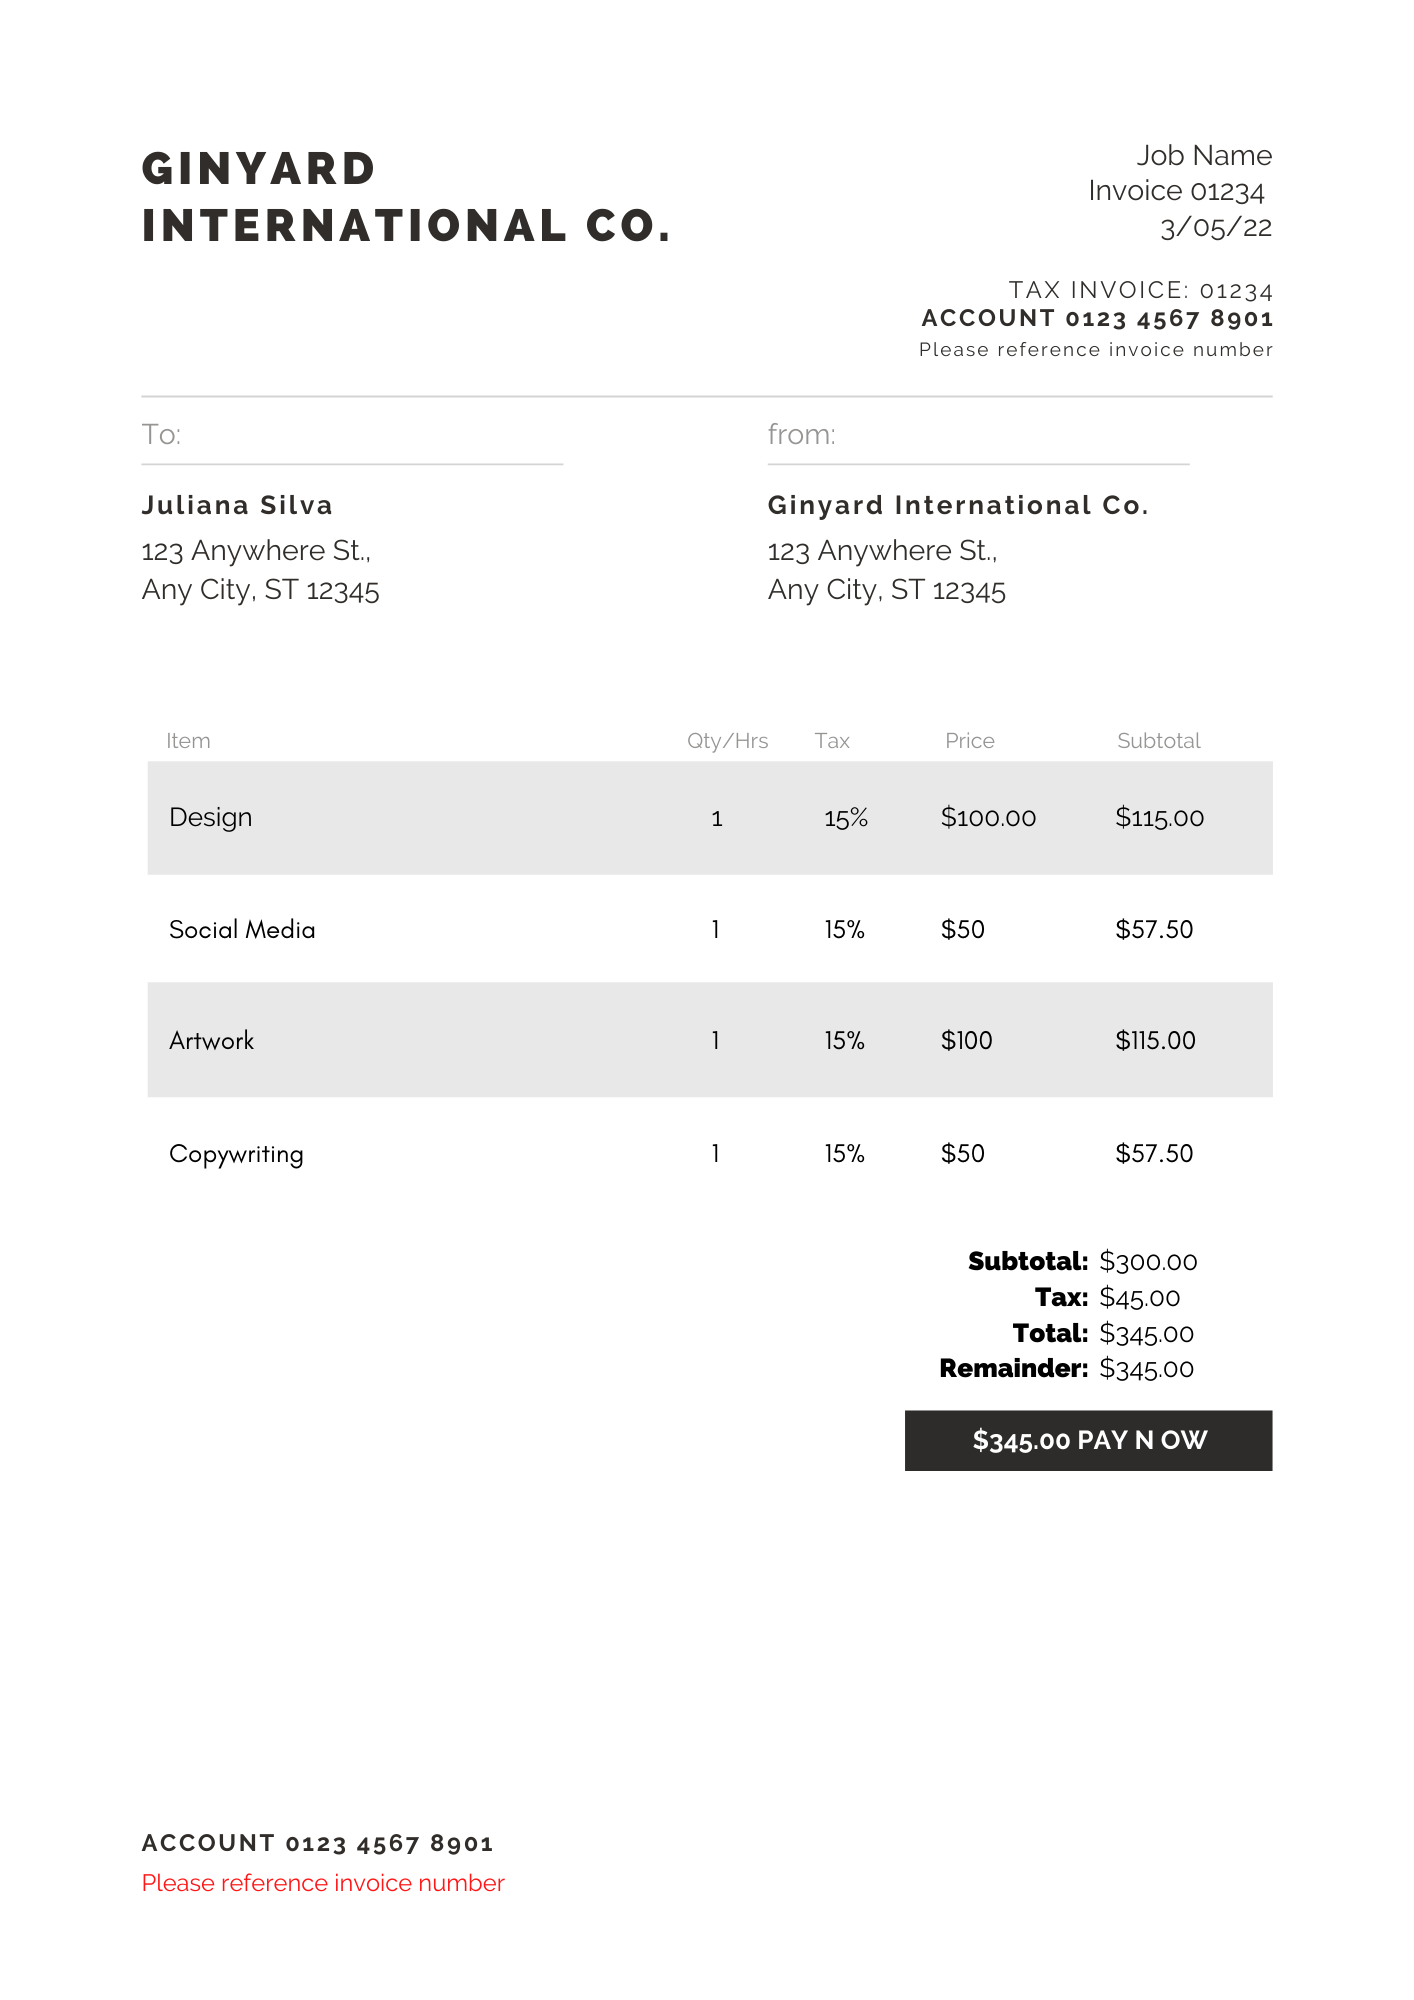Click the $345.00 PAY NOW button
The image size is (1414, 2000).
click(x=1088, y=1440)
